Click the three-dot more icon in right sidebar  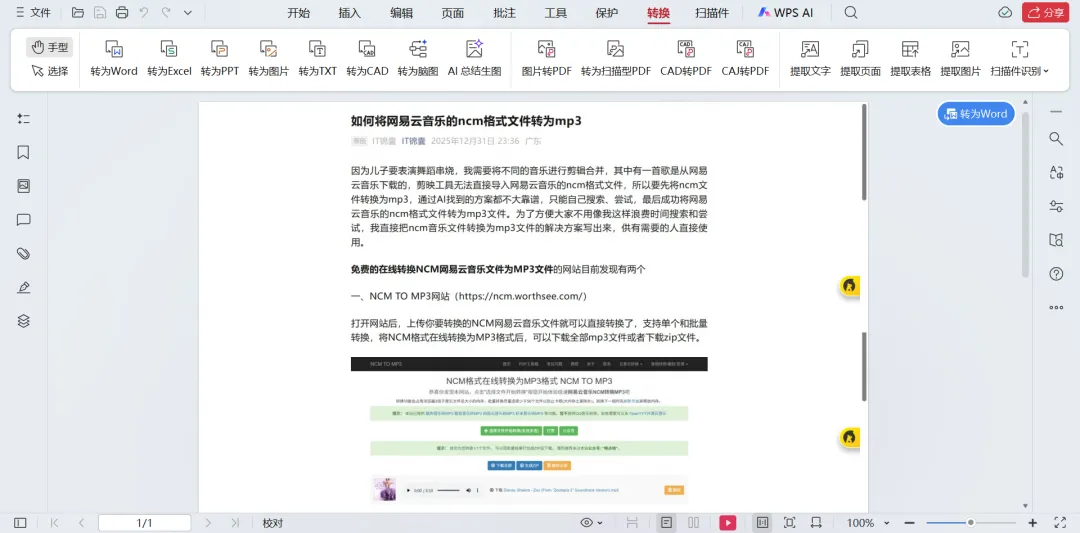tap(1056, 307)
